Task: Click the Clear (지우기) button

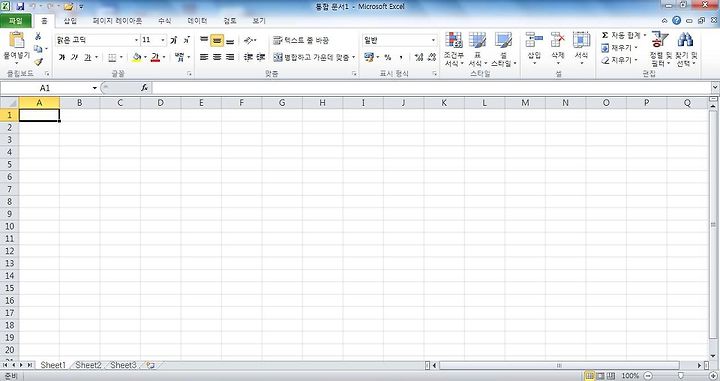Action: [x=619, y=60]
